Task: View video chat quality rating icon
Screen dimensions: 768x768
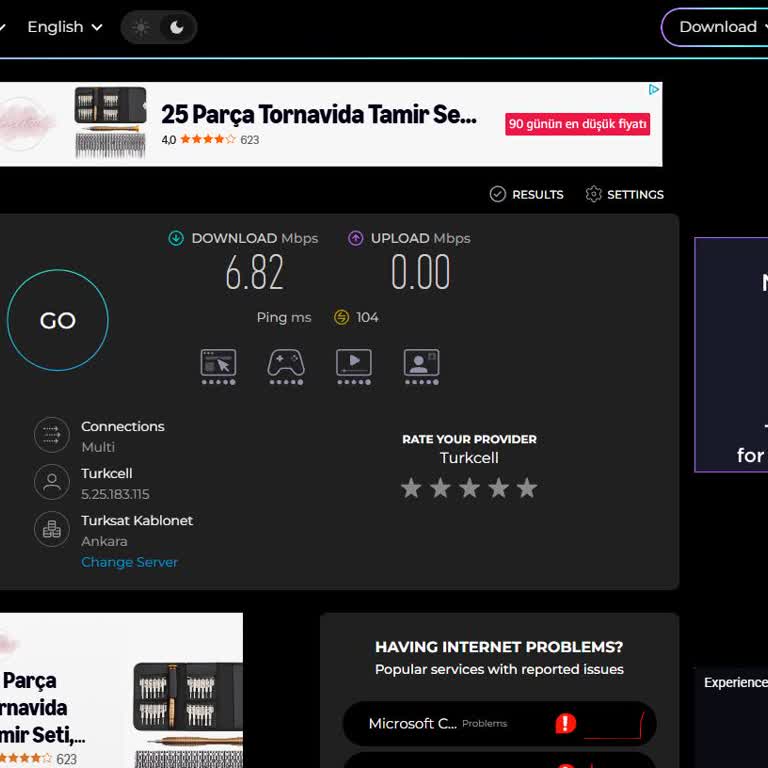Action: [421, 367]
